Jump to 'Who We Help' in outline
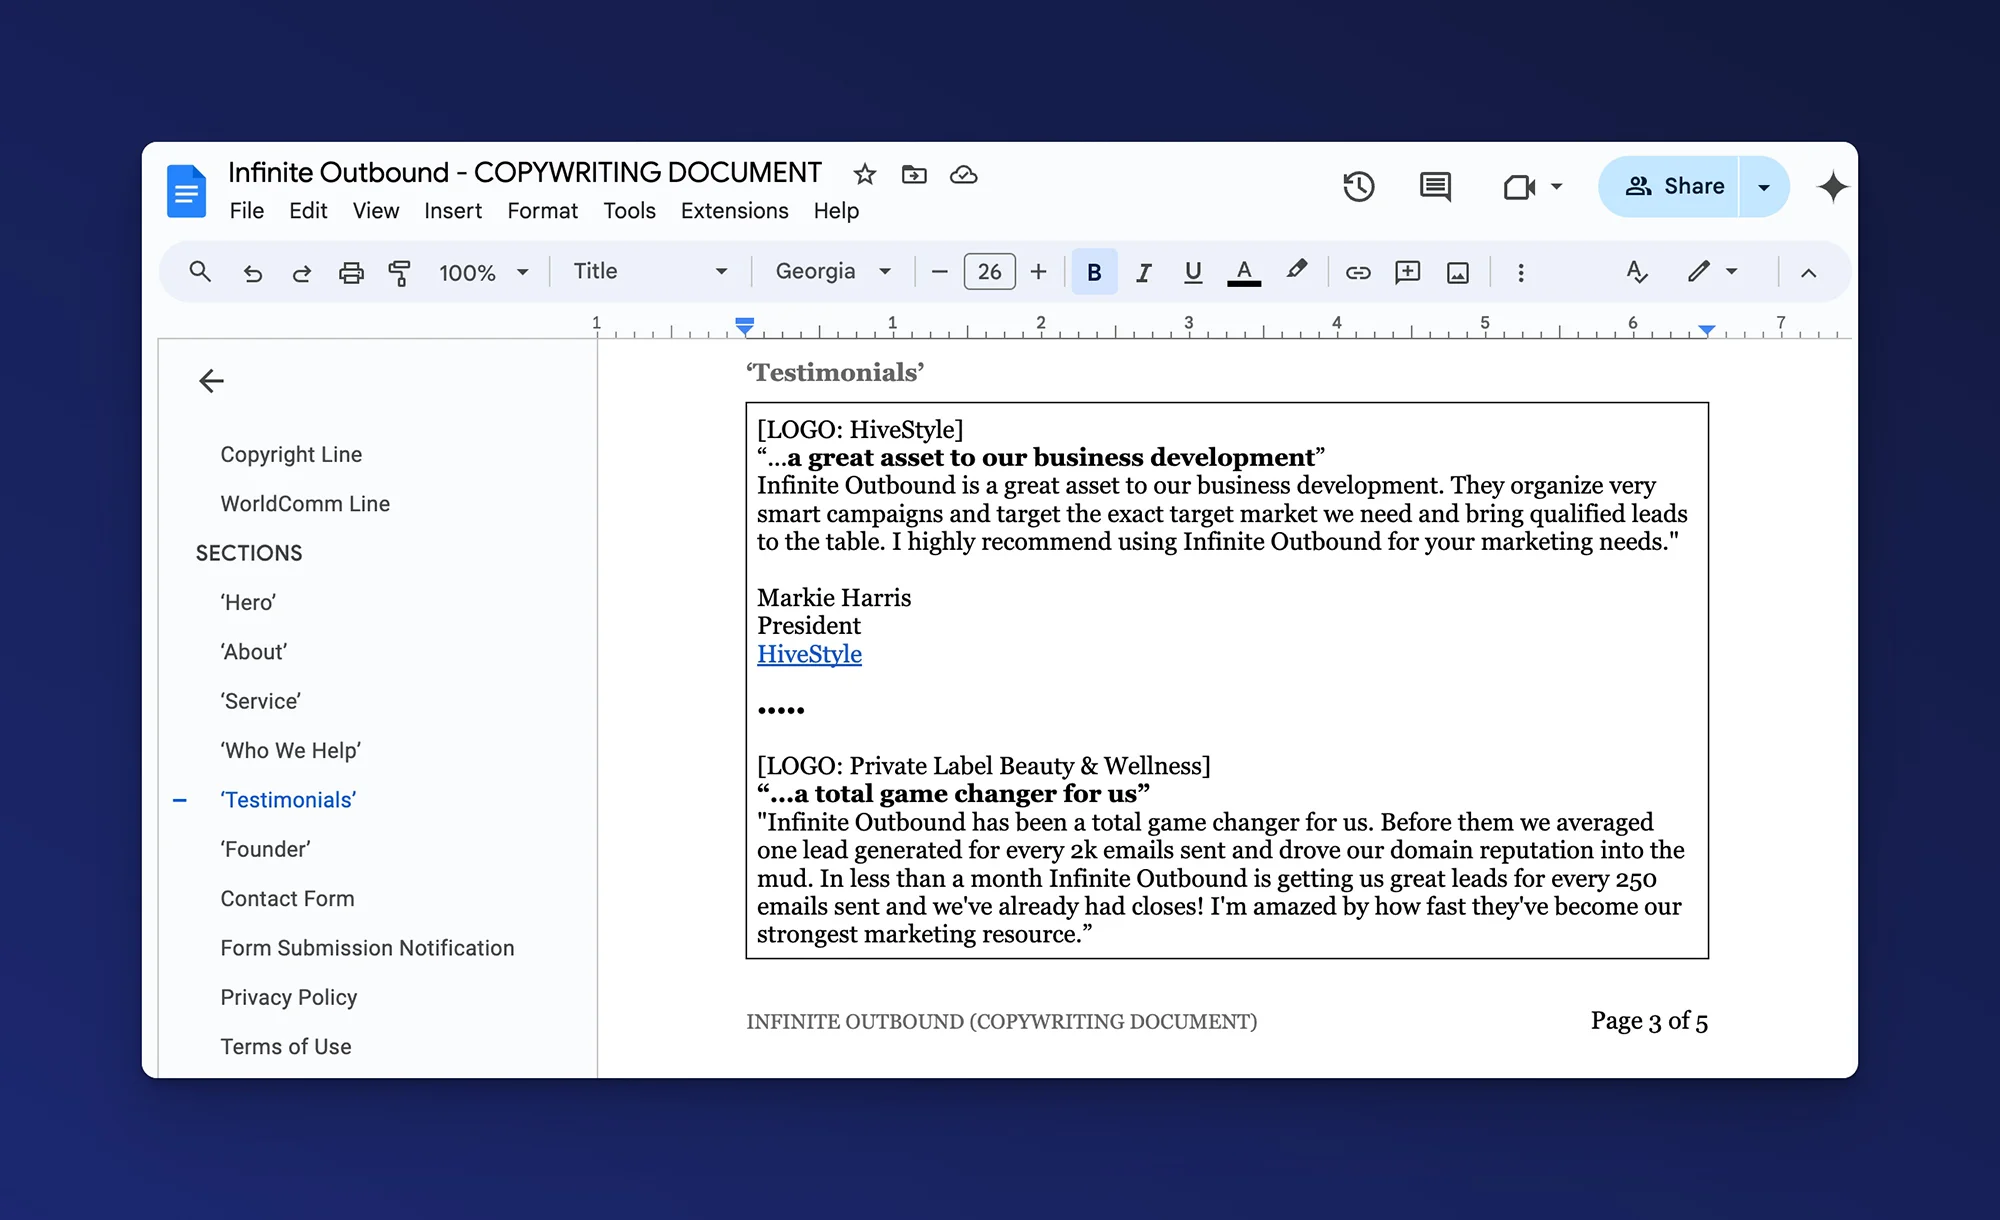The height and width of the screenshot is (1220, 2000). coord(290,751)
